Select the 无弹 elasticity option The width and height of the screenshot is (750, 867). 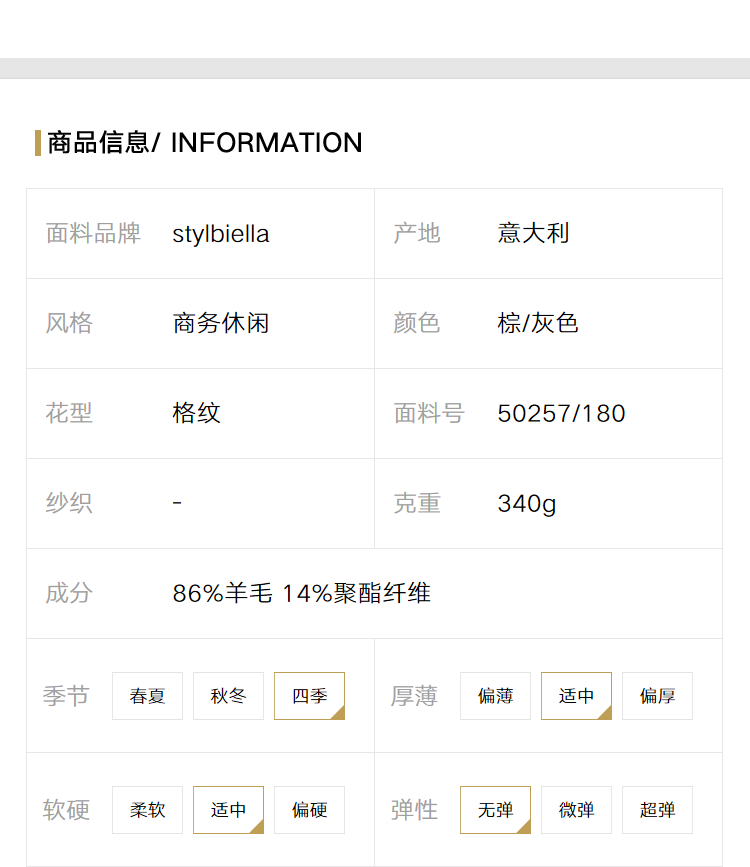[x=495, y=809]
